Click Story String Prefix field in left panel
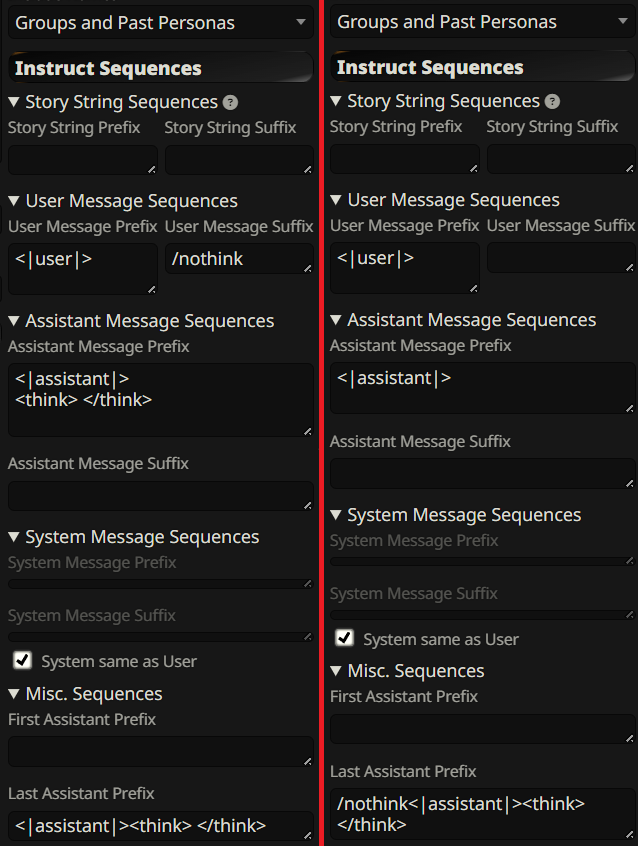This screenshot has width=638, height=846. point(82,160)
